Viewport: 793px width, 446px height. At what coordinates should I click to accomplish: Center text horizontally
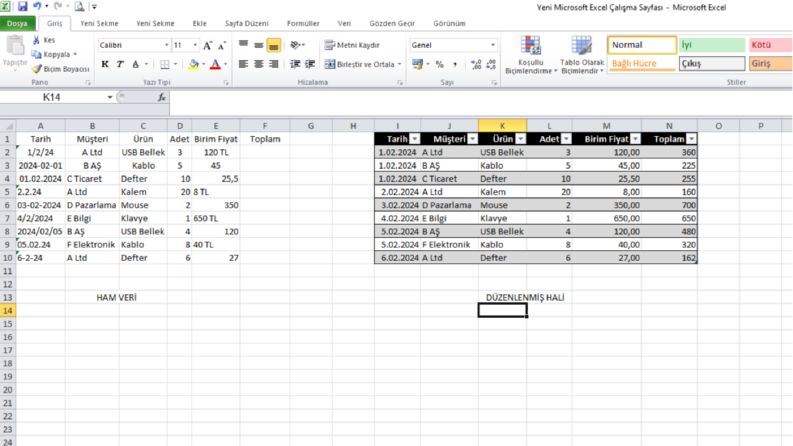pos(258,64)
